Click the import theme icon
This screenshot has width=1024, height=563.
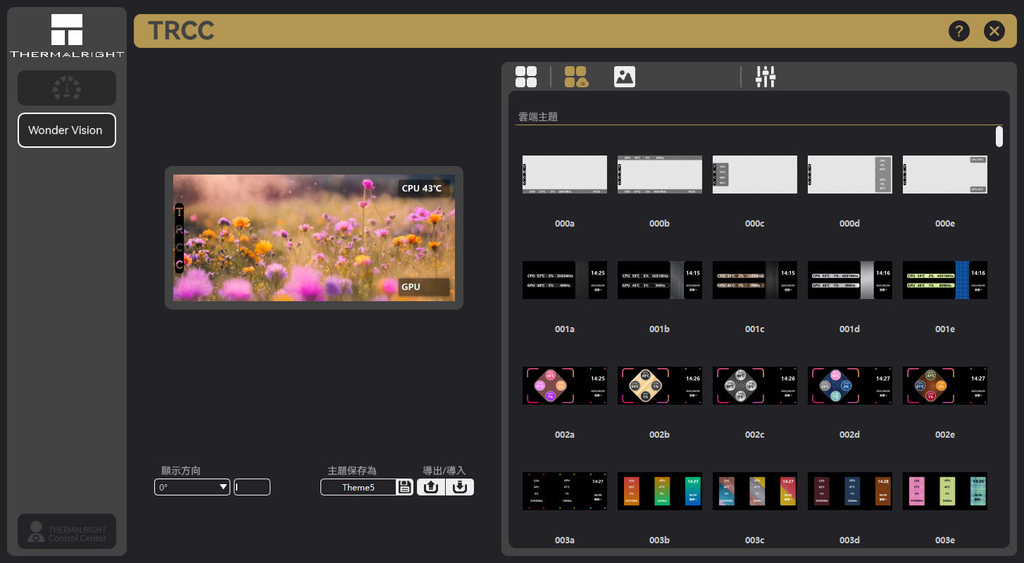pyautogui.click(x=460, y=487)
